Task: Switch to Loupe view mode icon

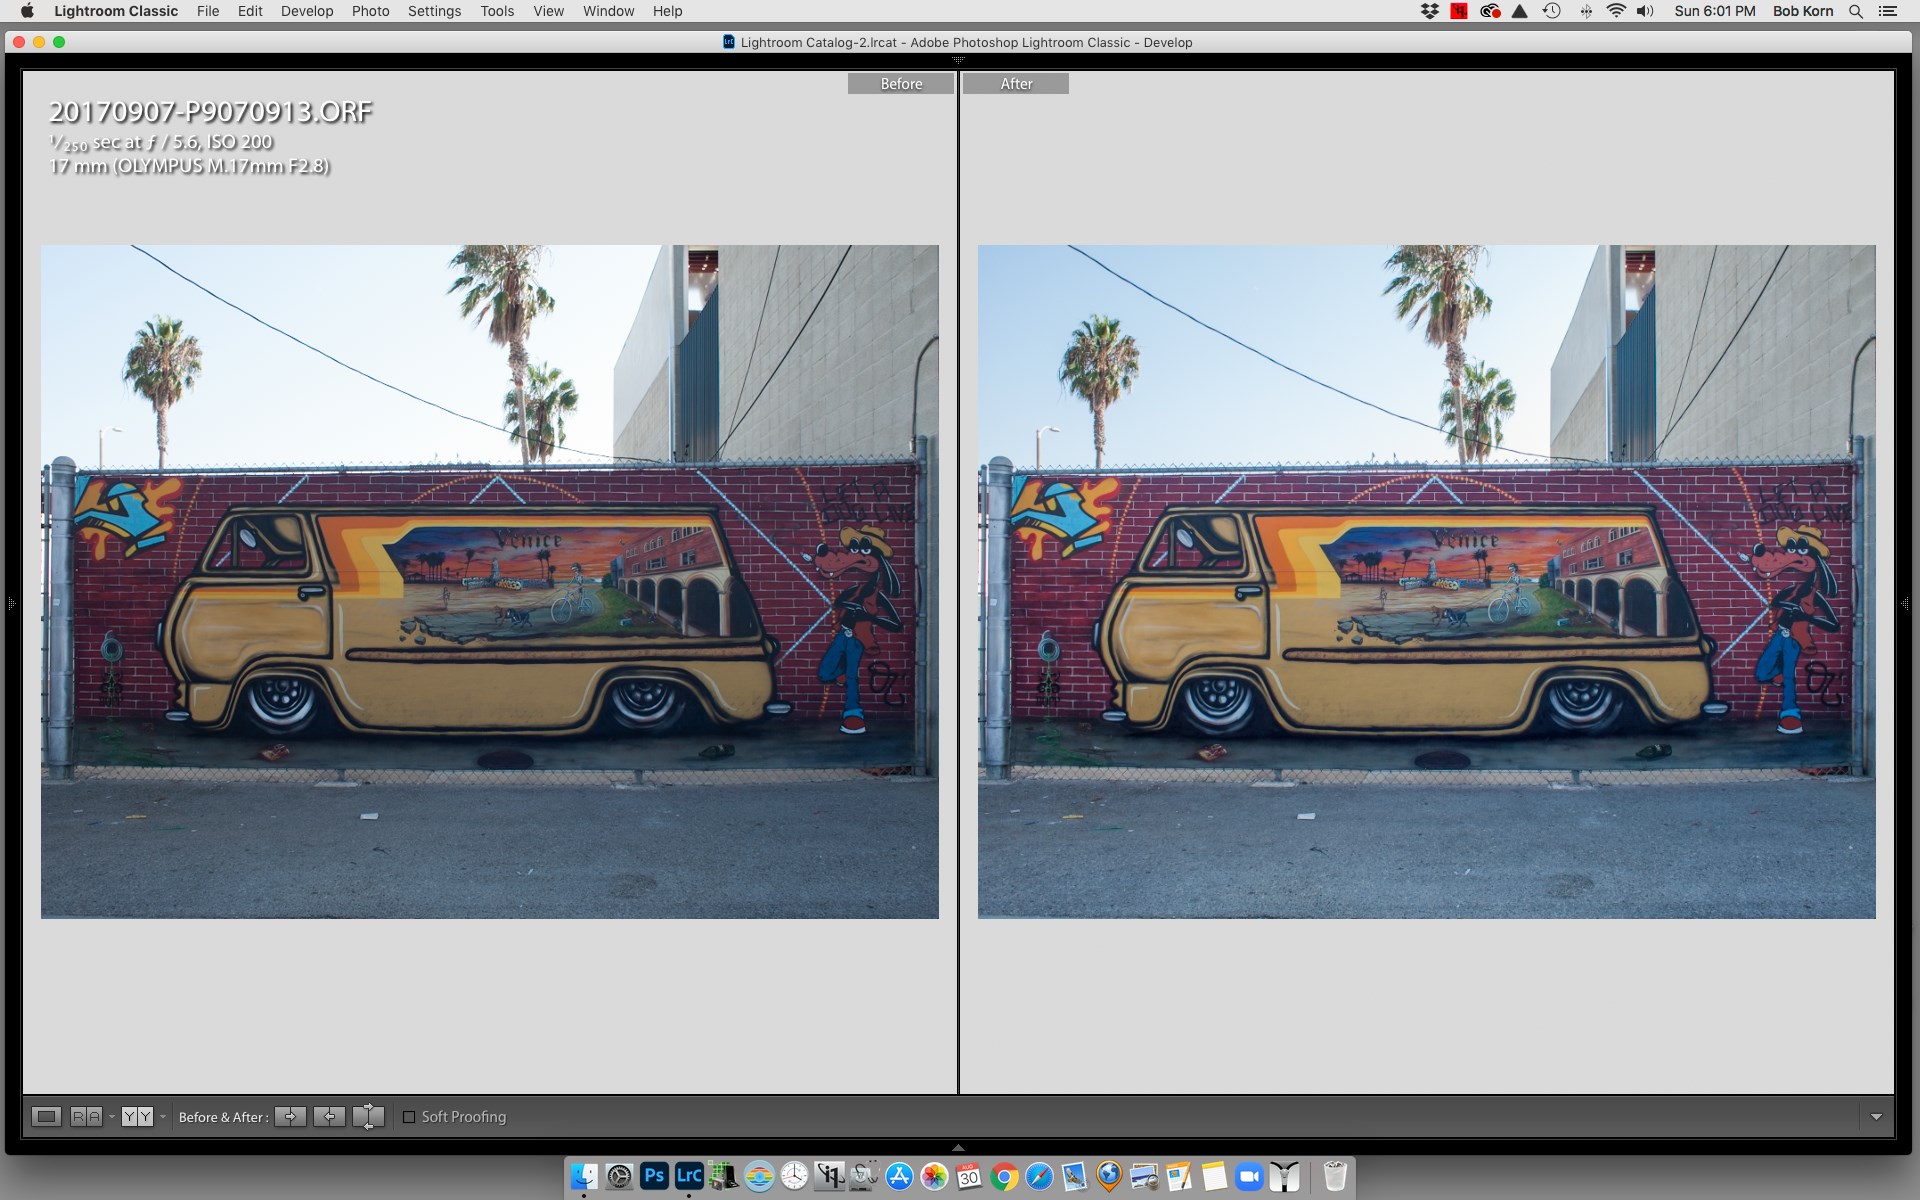Action: 46,1116
